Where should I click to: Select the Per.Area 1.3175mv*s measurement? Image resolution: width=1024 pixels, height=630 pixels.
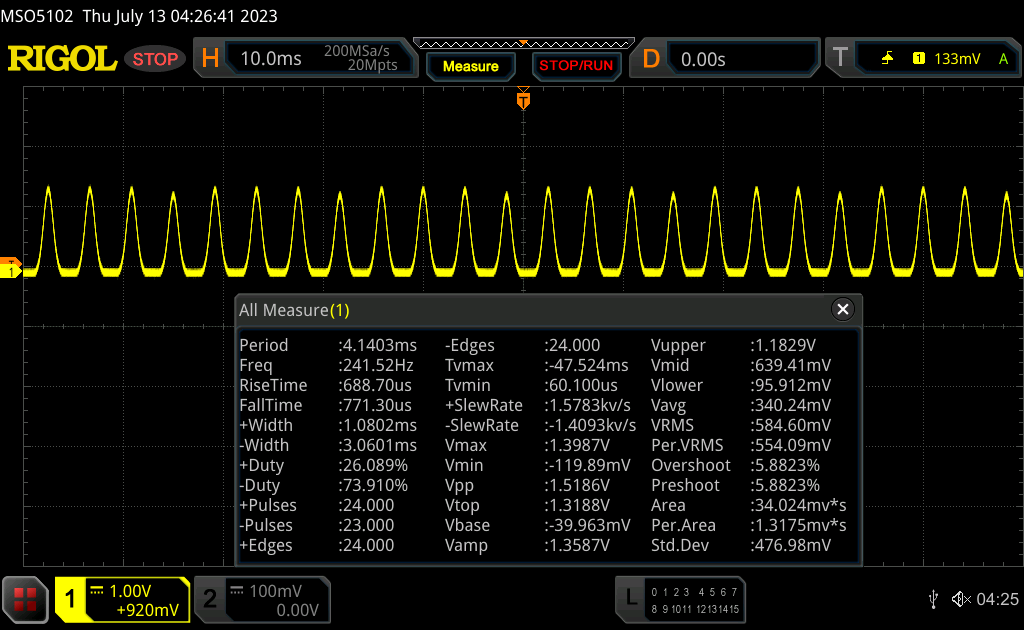click(749, 525)
